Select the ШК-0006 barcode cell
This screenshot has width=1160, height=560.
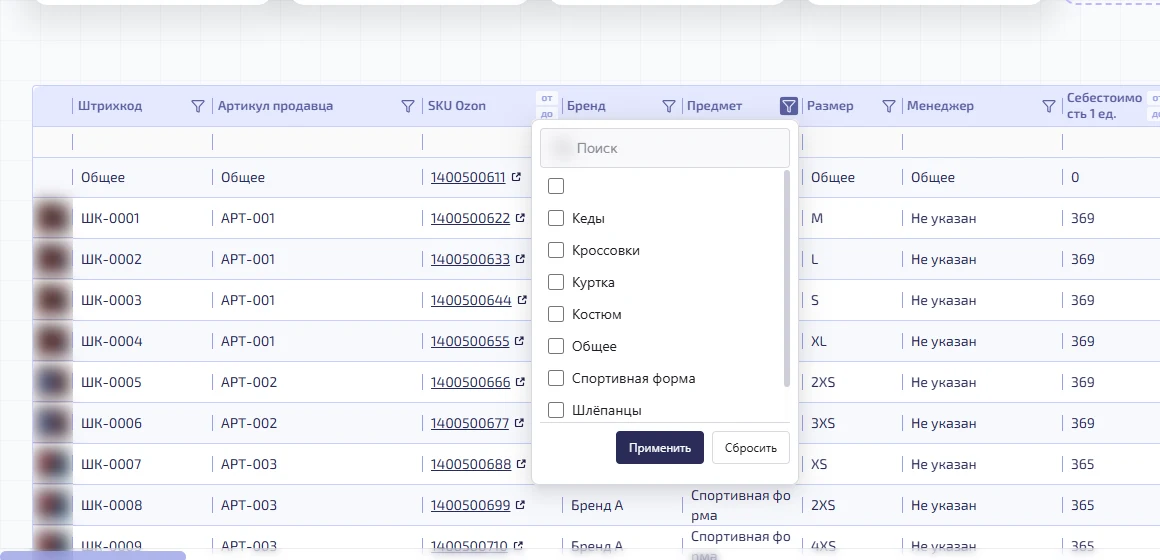click(110, 423)
